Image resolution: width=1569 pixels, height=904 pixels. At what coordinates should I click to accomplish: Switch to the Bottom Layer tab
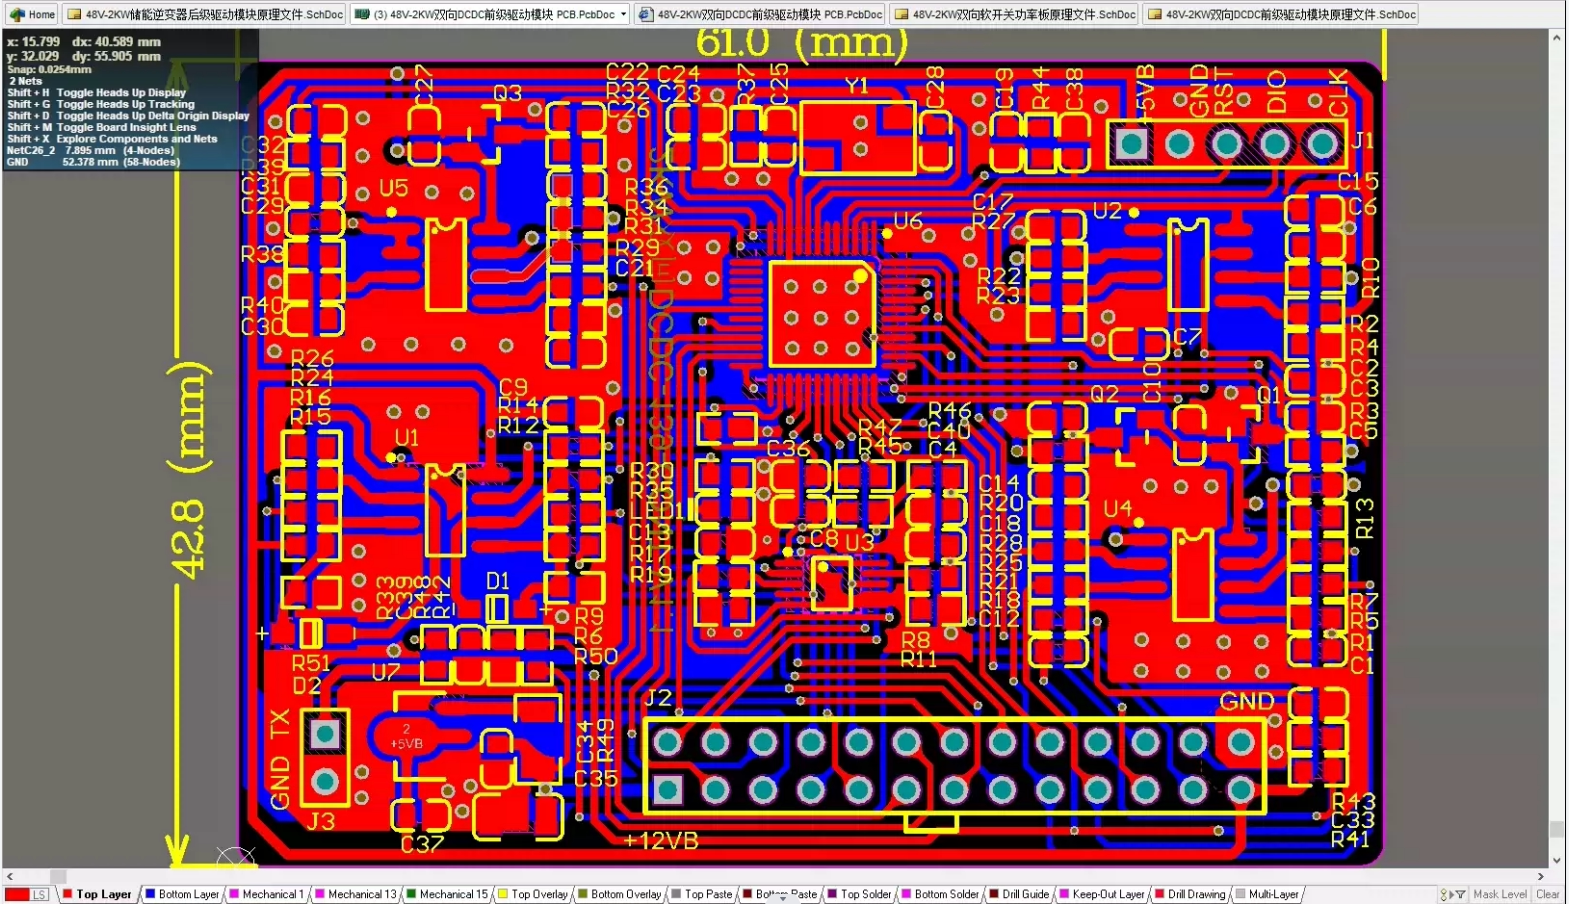click(x=182, y=894)
